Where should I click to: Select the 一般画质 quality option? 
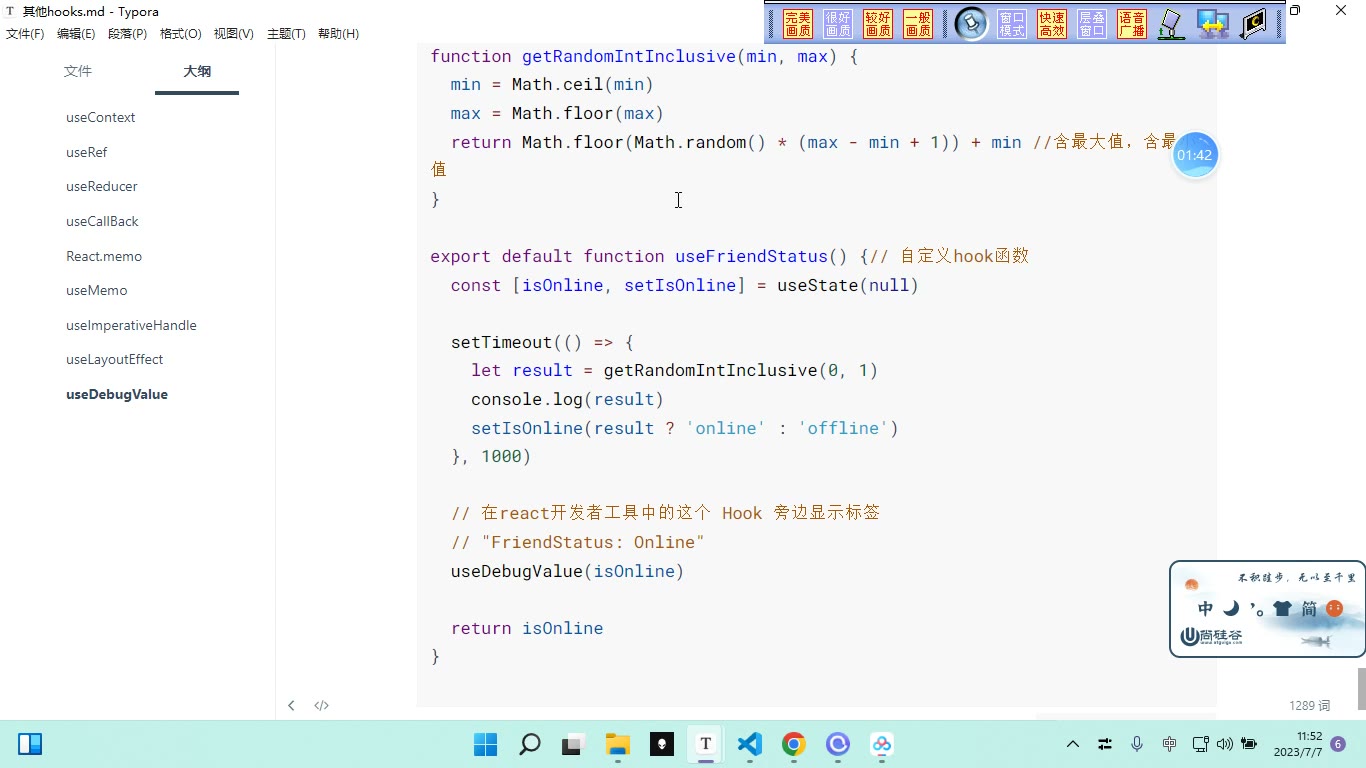tap(918, 24)
